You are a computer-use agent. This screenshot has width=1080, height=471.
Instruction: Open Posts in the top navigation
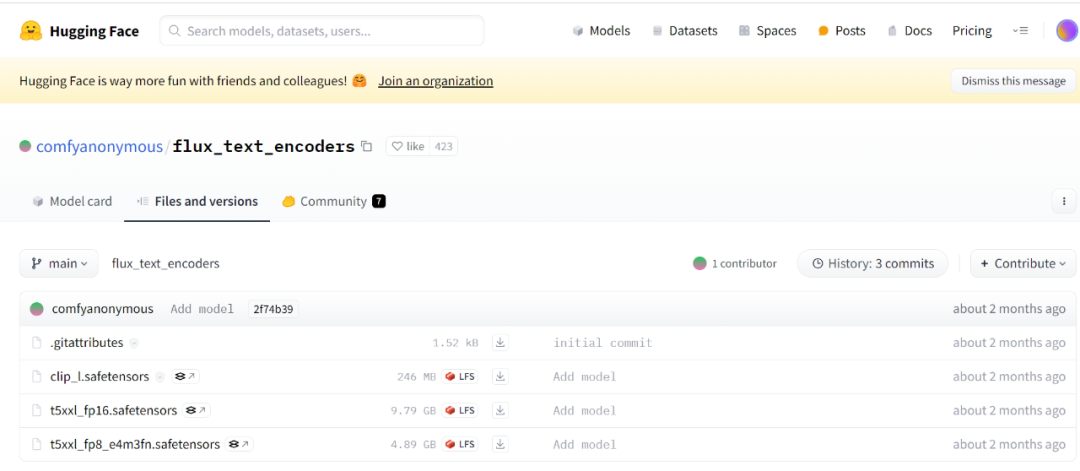click(x=842, y=31)
